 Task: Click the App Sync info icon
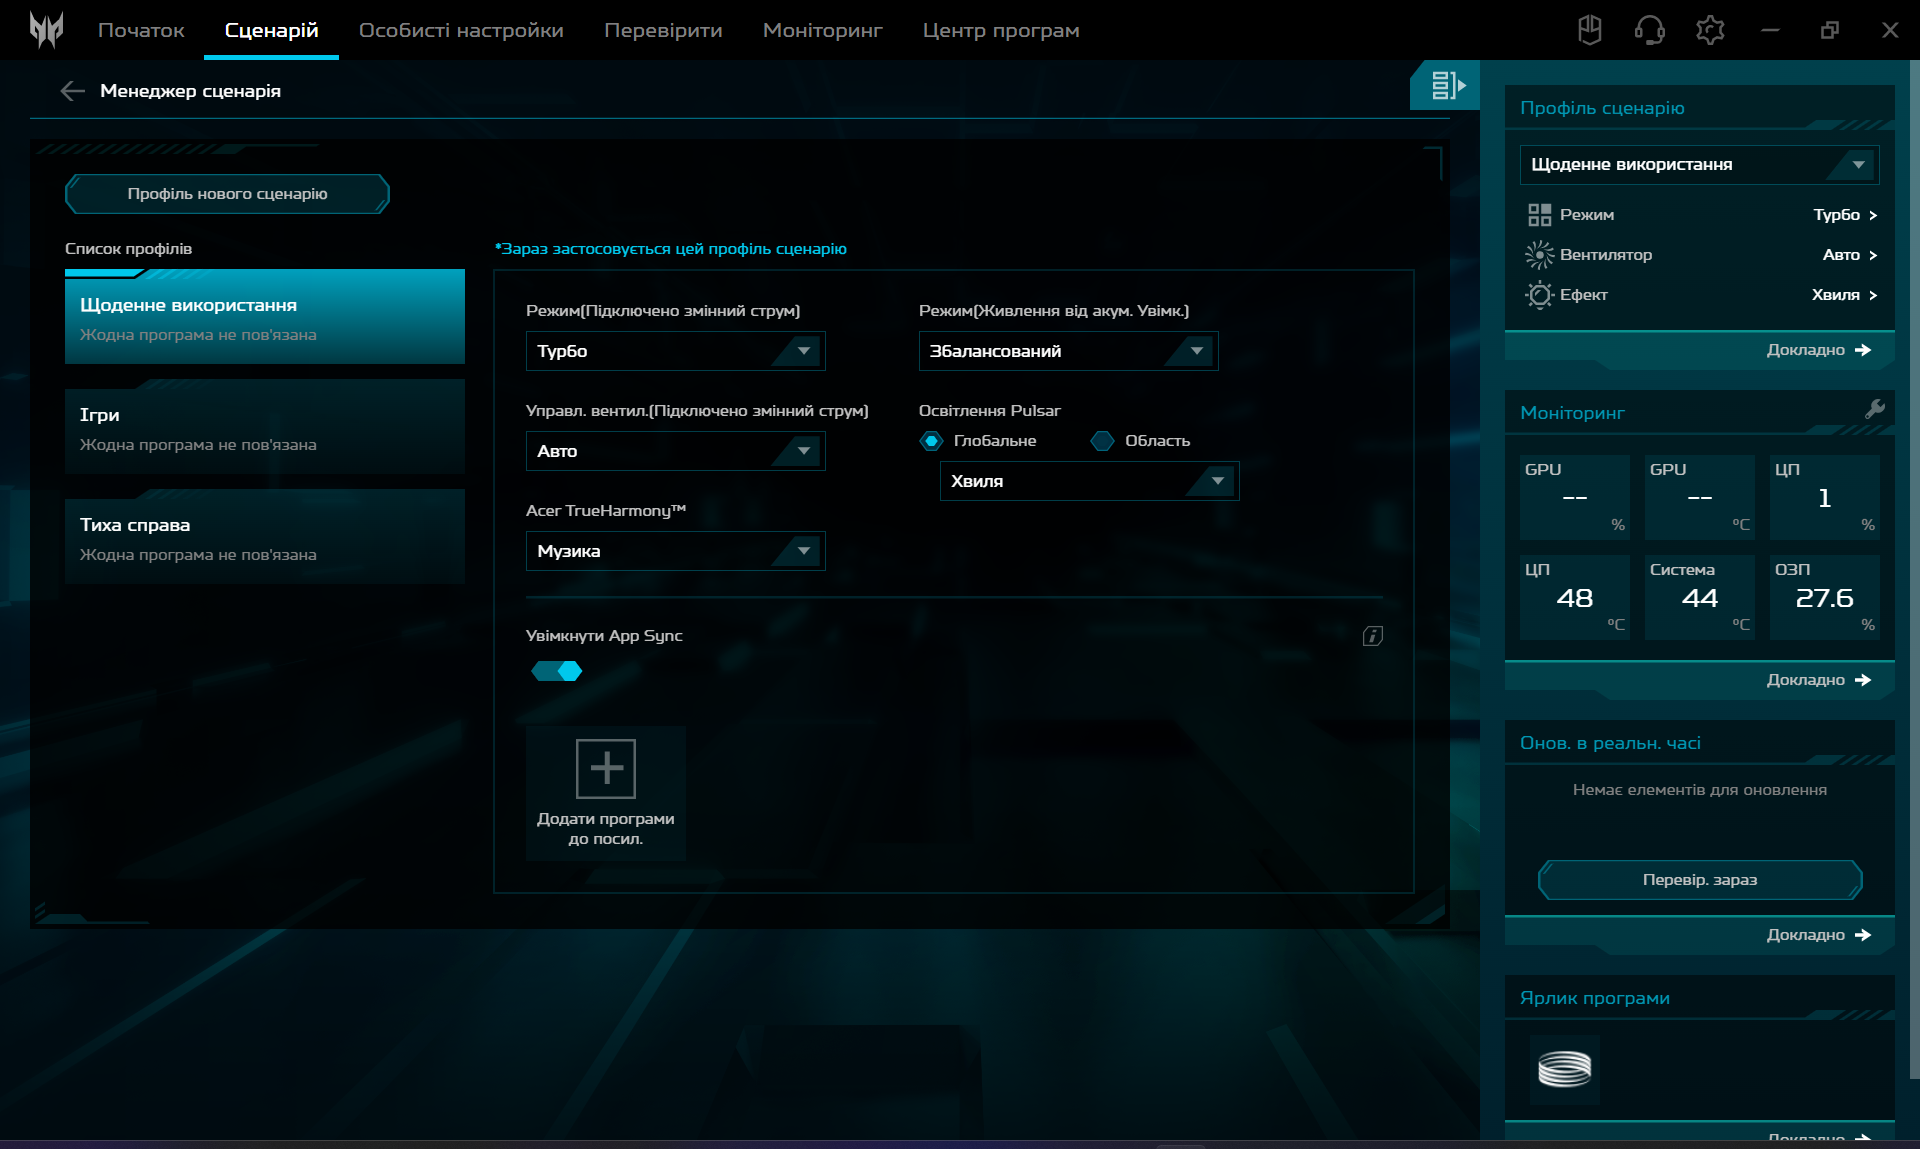click(1372, 636)
